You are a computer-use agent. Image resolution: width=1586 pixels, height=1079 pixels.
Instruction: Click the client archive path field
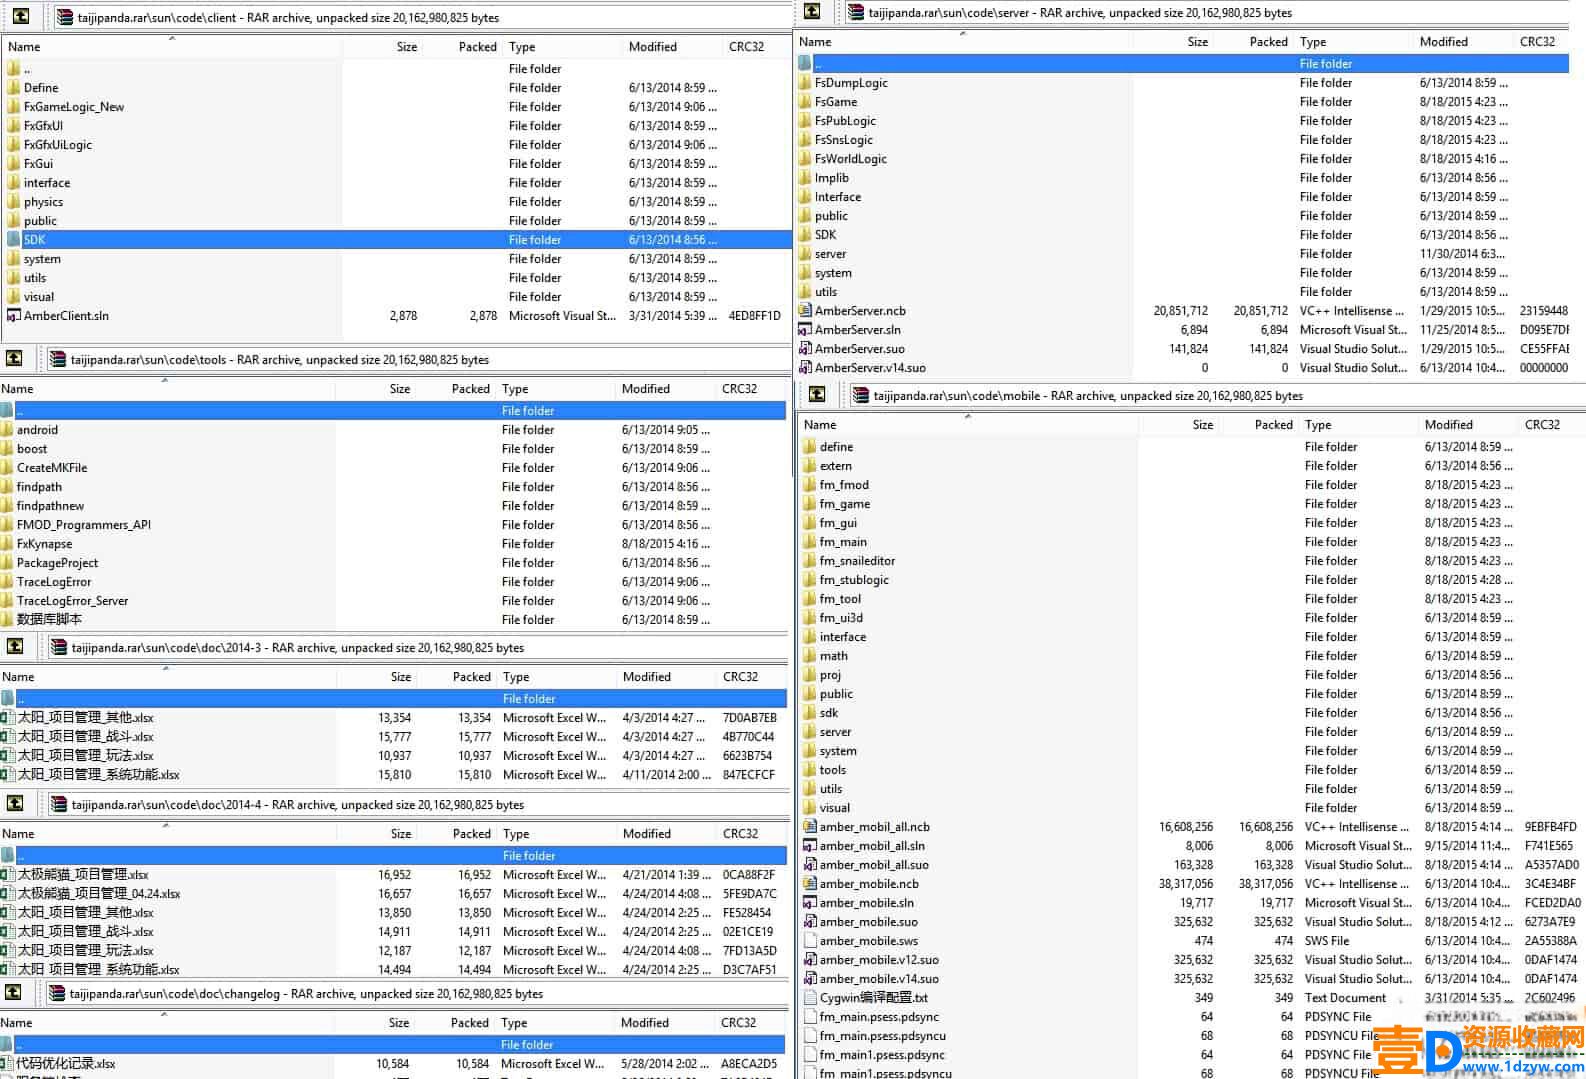pos(421,17)
